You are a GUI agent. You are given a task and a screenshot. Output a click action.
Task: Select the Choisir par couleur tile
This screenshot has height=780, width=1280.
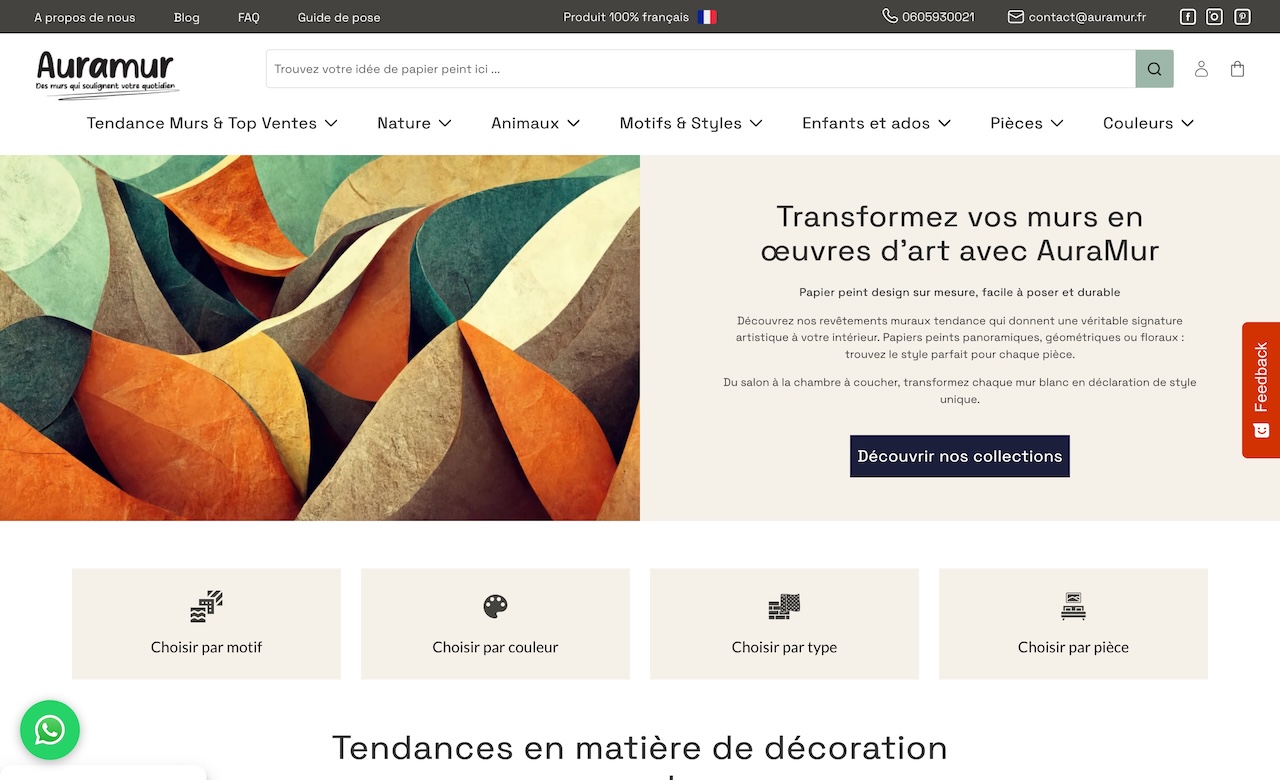click(x=495, y=624)
